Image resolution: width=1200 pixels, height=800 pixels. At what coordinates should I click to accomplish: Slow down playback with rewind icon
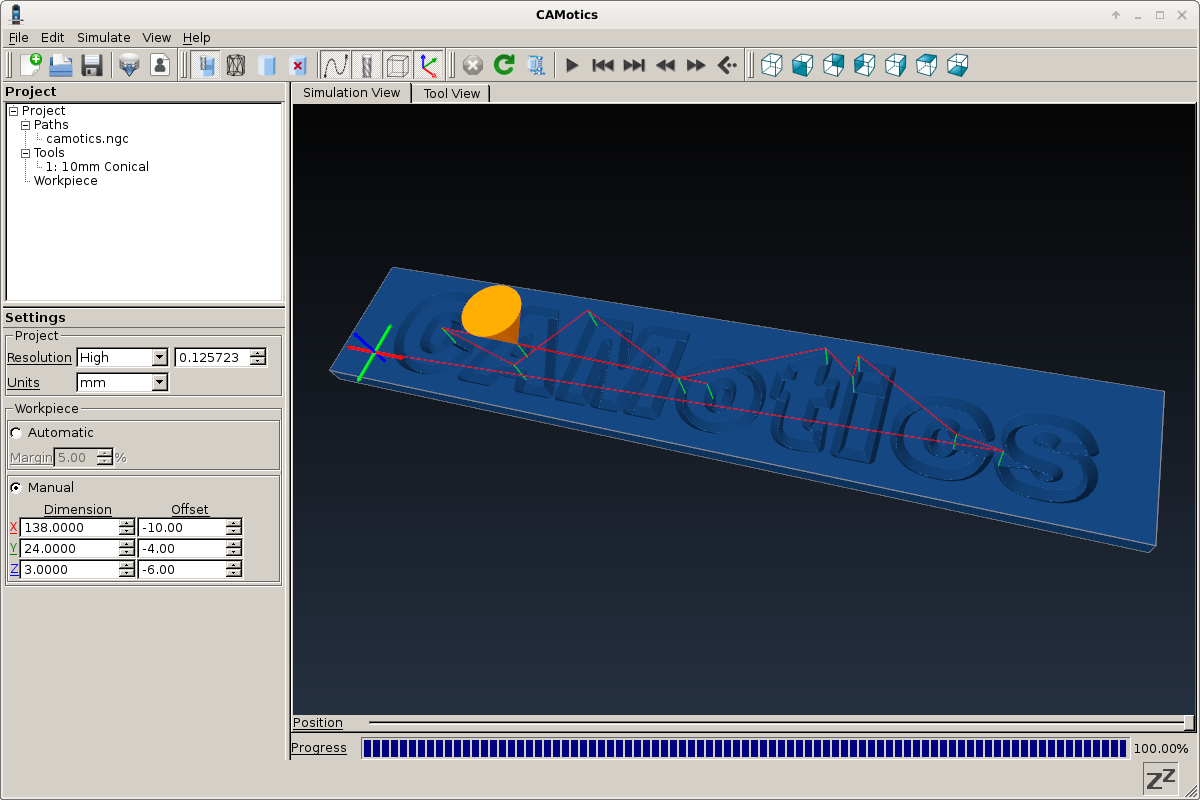(x=665, y=65)
